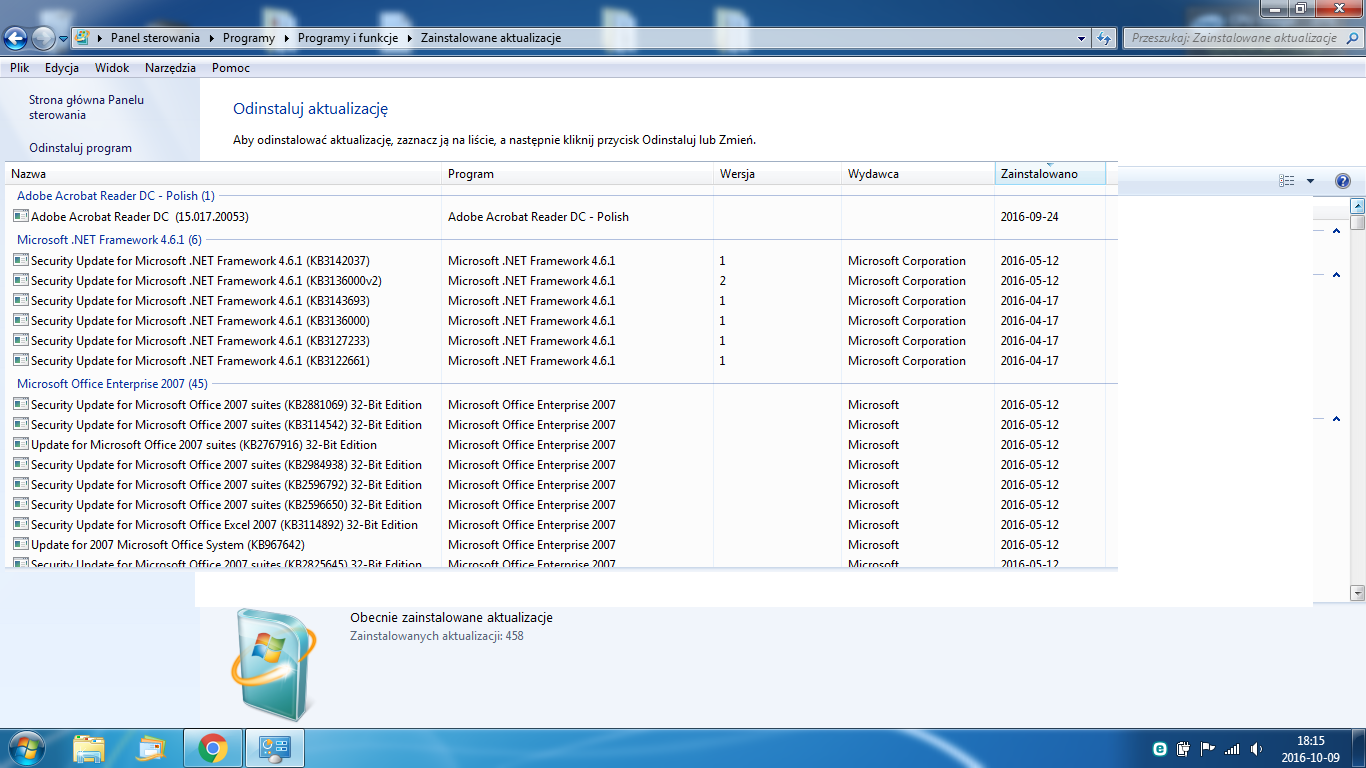
Task: Click the icon beside the KB3142037 update row
Action: pyautogui.click(x=21, y=260)
